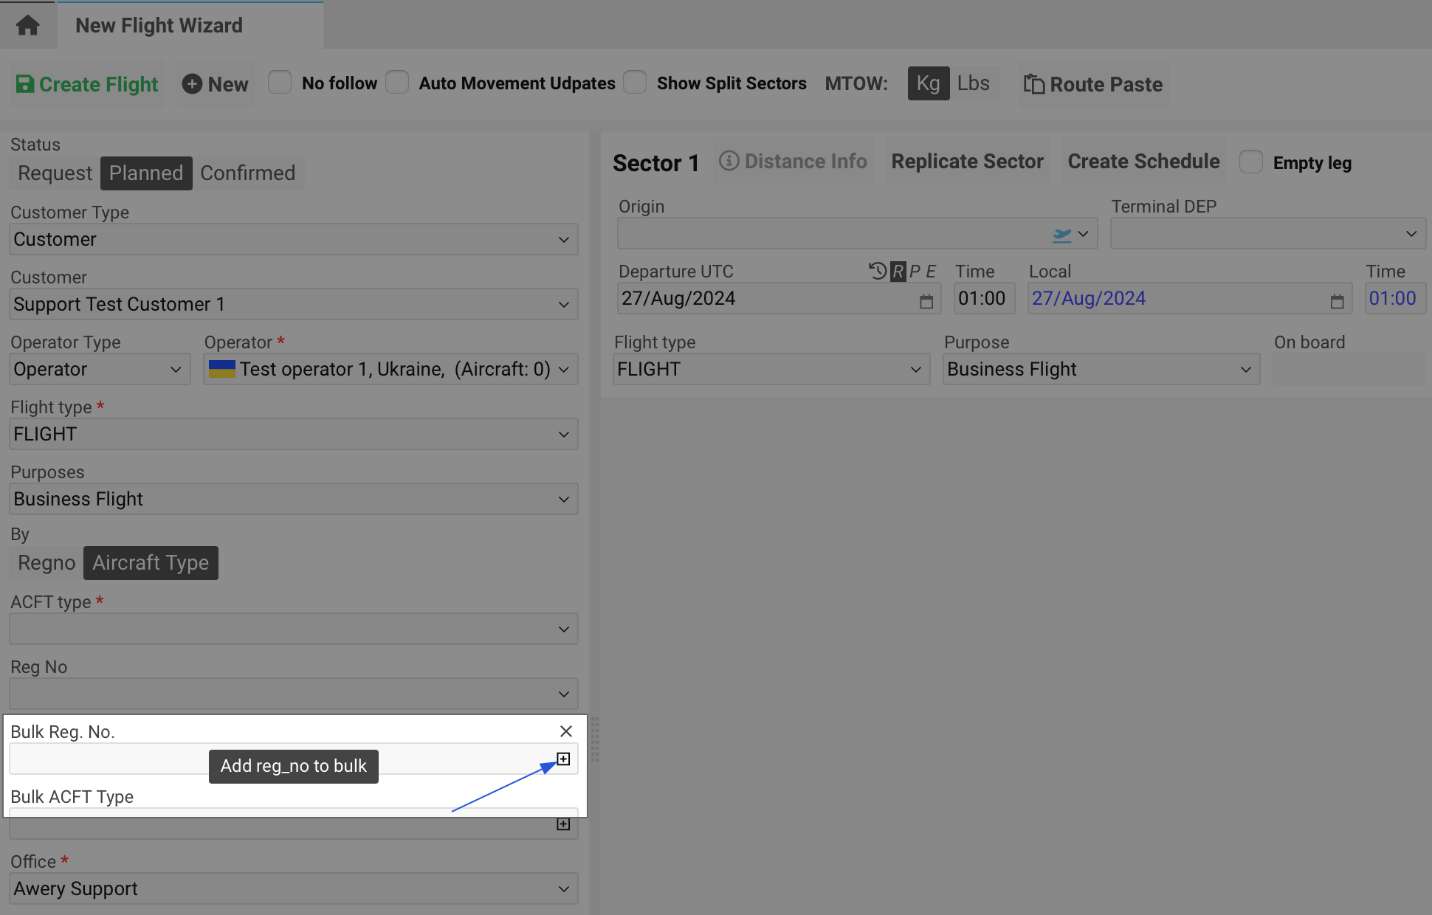Expand the ACFT type dropdown

(x=294, y=628)
